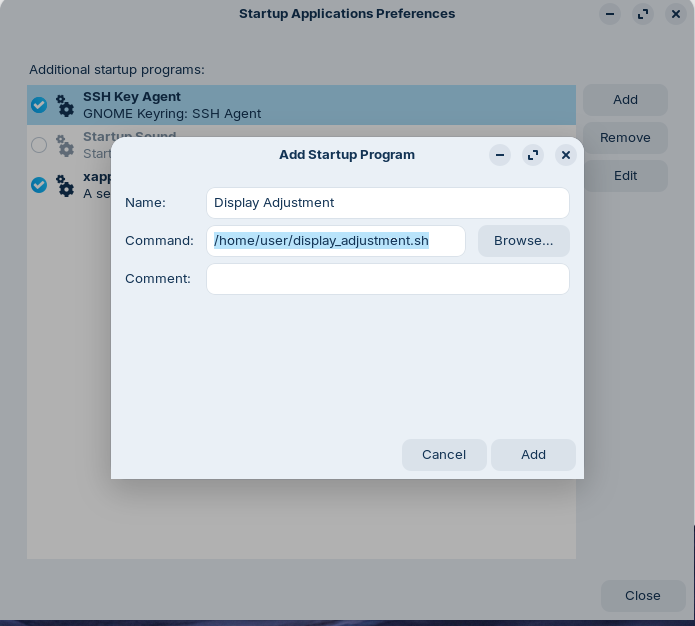Enable the Startup Sound checkbox

tap(39, 145)
